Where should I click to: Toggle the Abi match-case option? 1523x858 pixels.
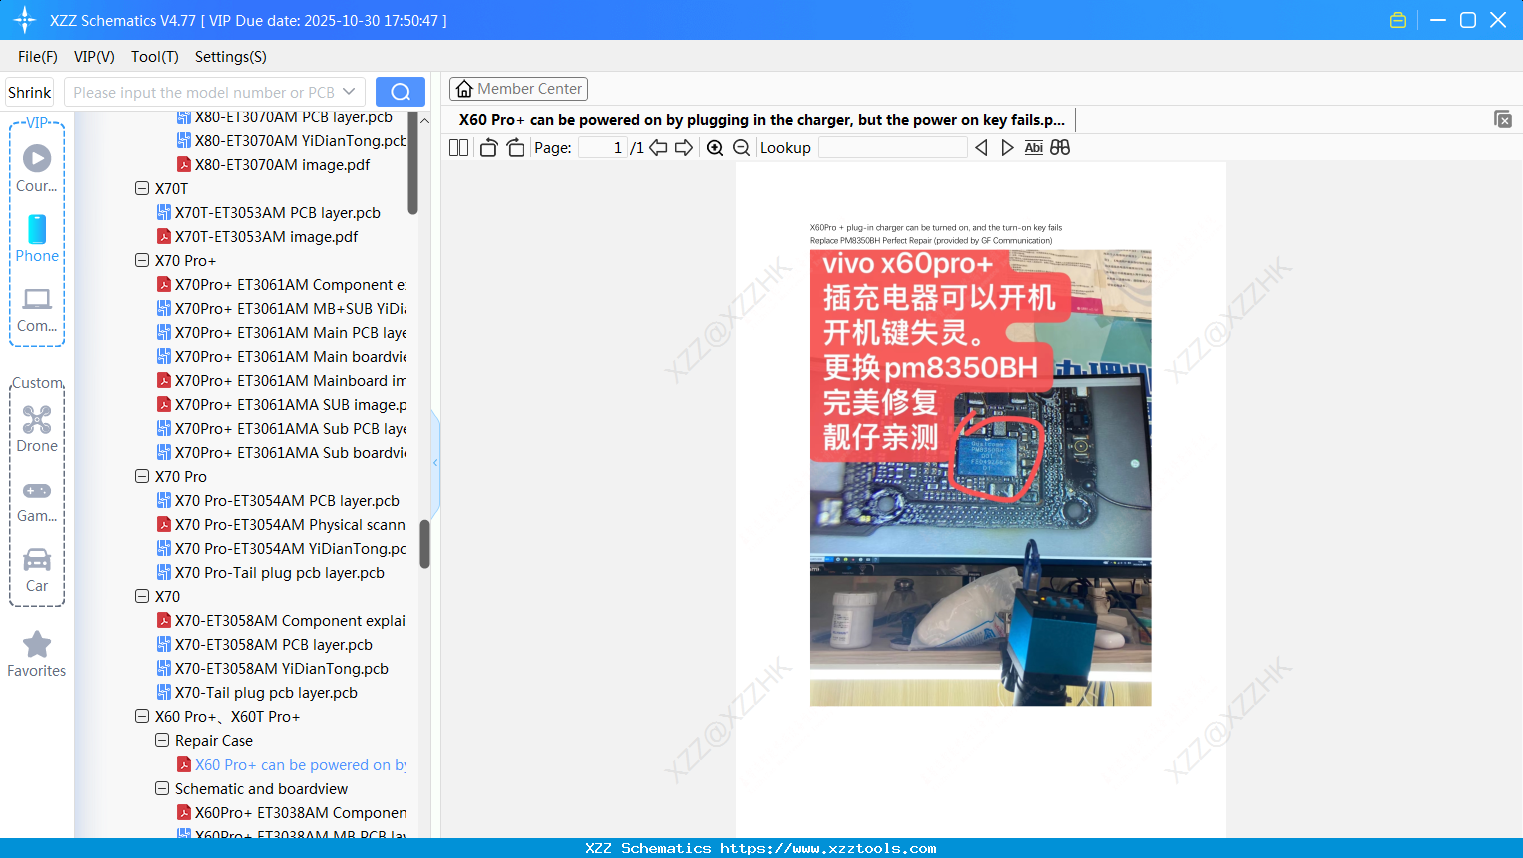point(1034,148)
